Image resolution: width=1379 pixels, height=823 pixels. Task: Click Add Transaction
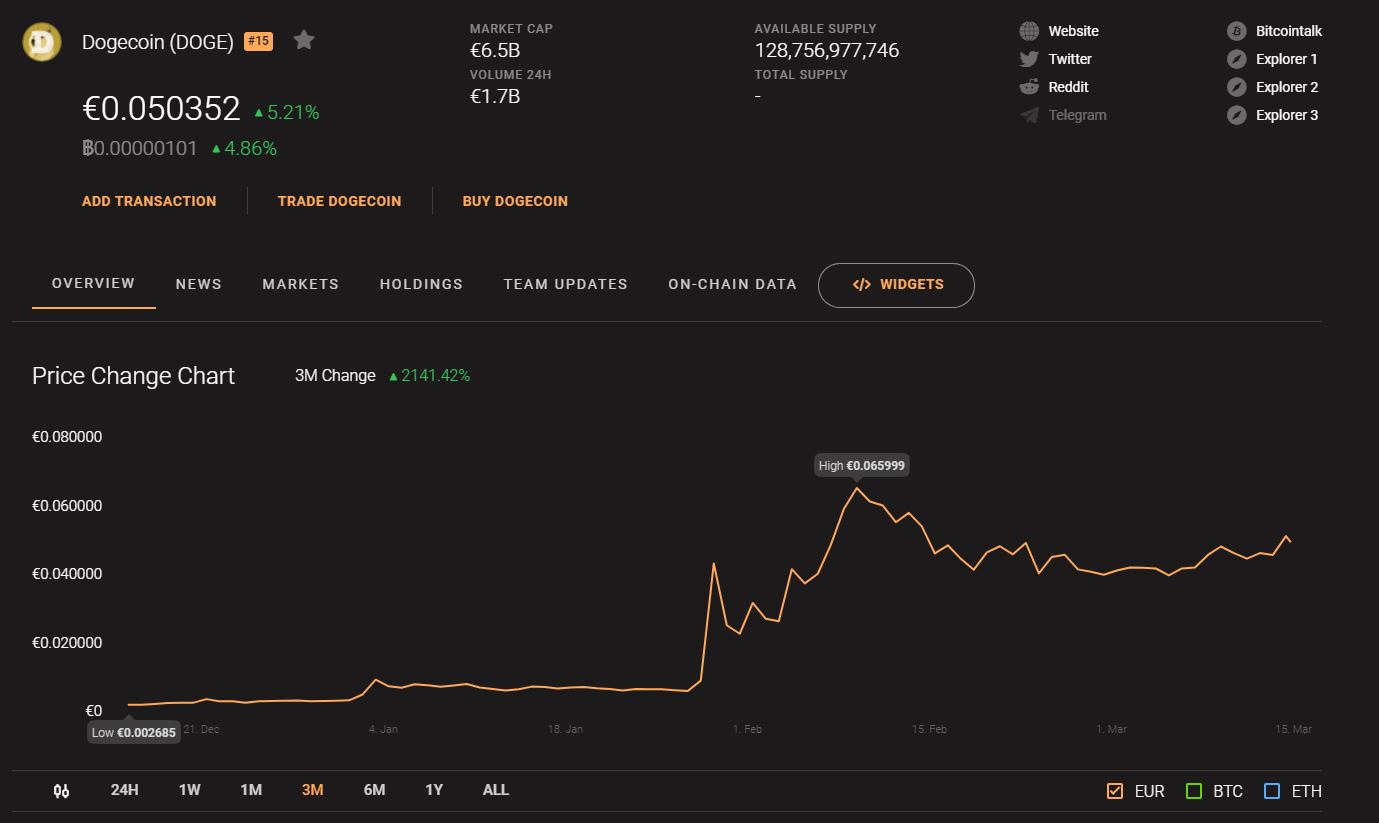pyautogui.click(x=149, y=201)
